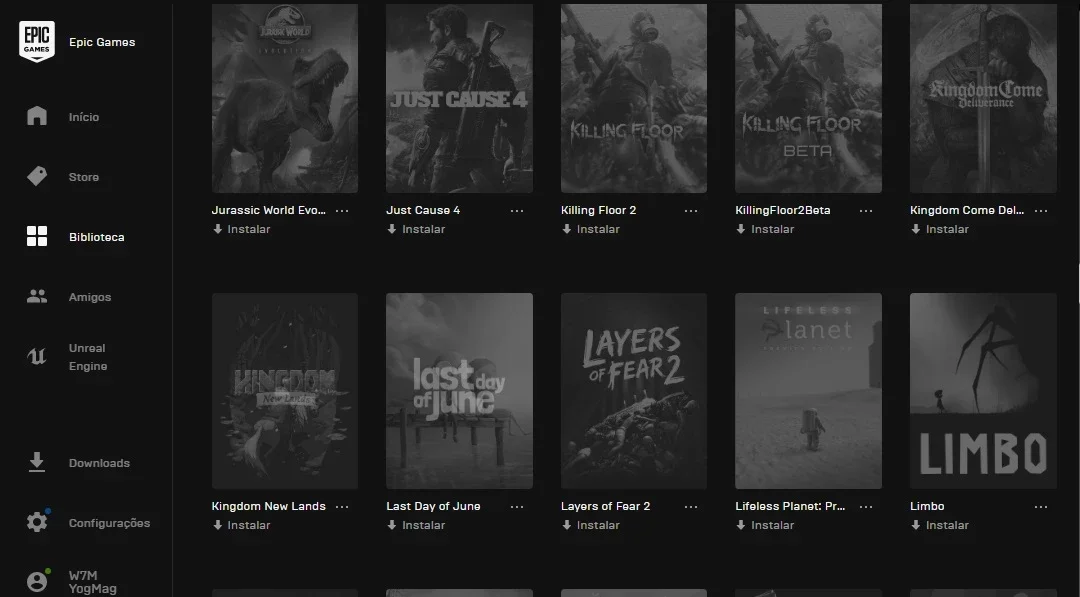Click Instalar under Killing Floor 2
1080x597 pixels.
pos(598,229)
